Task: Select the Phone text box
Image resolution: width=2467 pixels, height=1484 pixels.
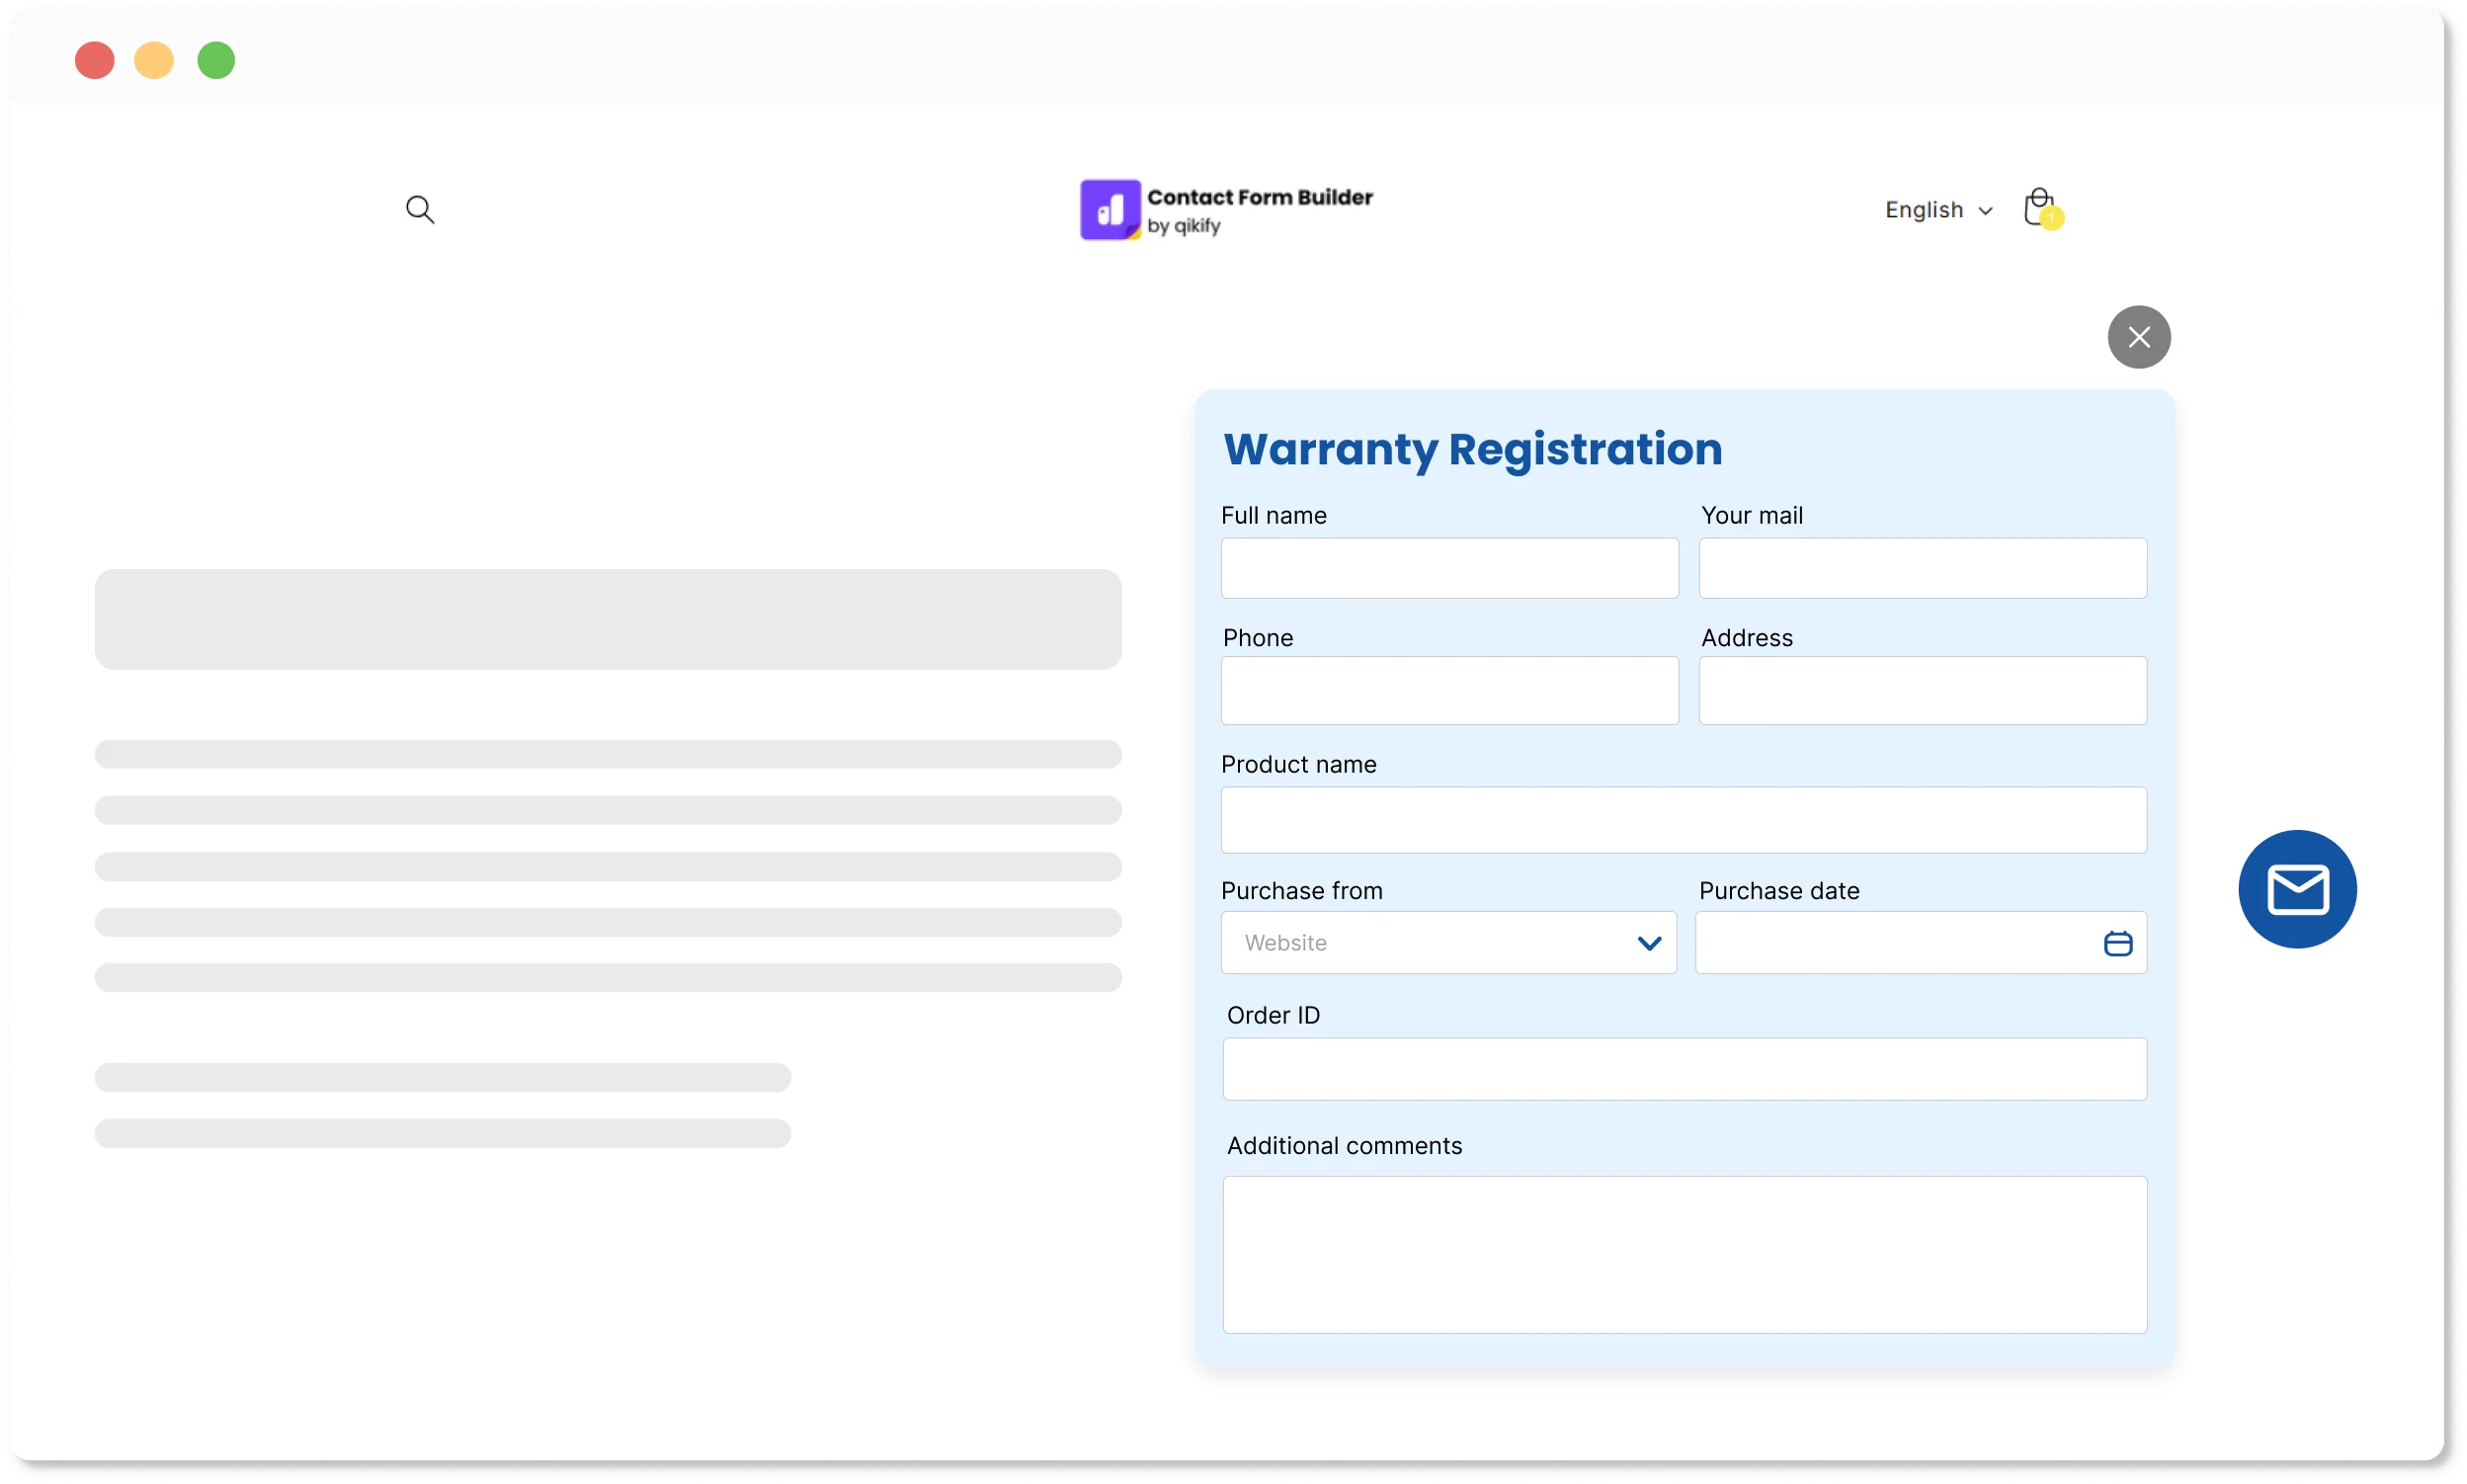Action: (1449, 690)
